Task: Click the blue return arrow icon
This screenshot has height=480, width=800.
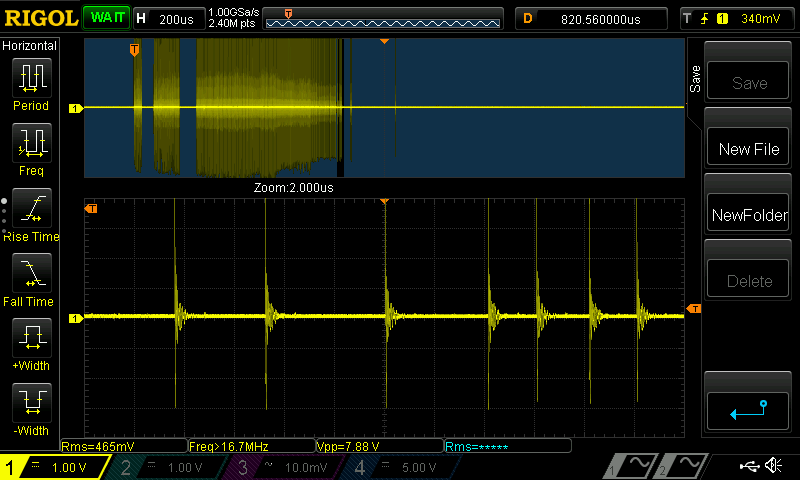Action: [x=748, y=411]
